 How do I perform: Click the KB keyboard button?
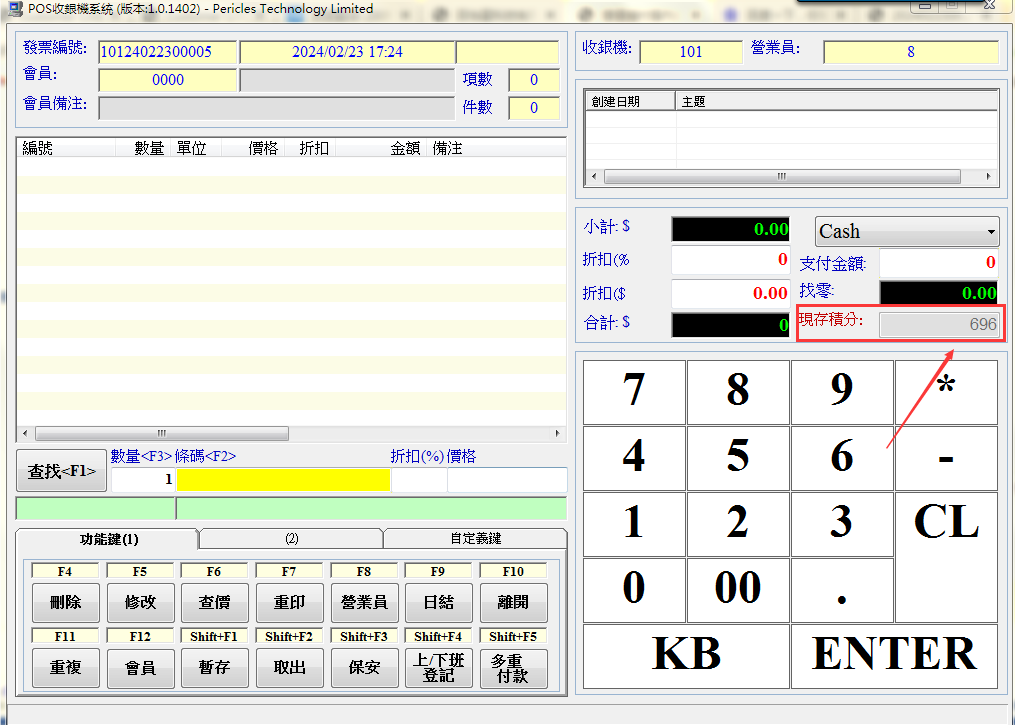click(x=686, y=656)
